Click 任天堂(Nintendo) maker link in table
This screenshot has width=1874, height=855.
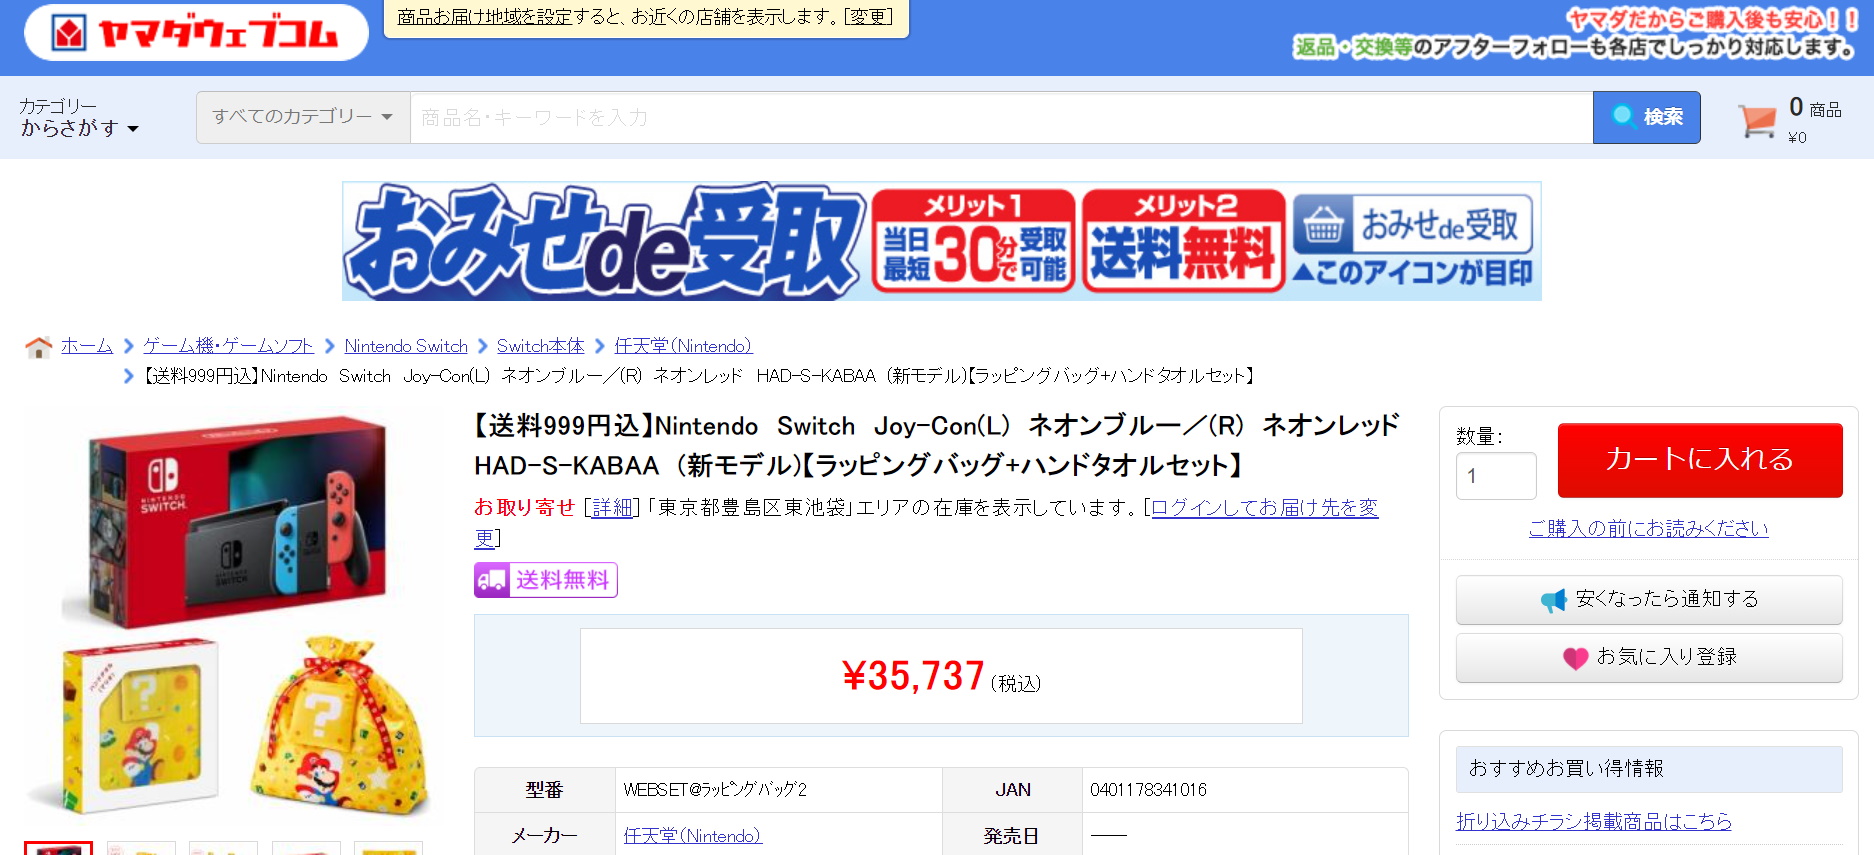(x=692, y=836)
